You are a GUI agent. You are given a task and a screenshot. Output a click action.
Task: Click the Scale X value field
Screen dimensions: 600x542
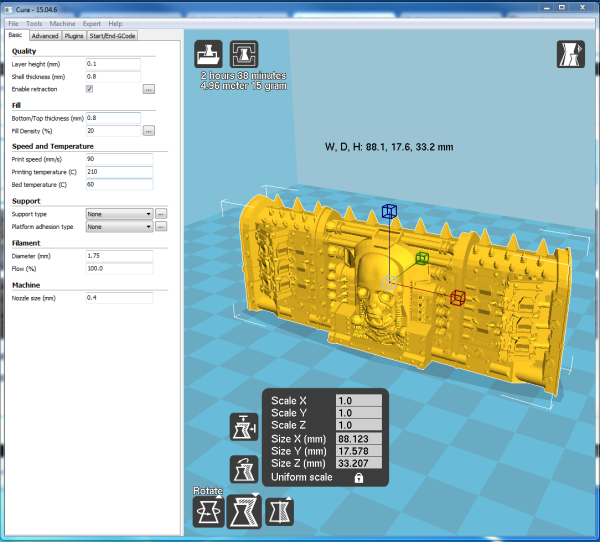[359, 401]
